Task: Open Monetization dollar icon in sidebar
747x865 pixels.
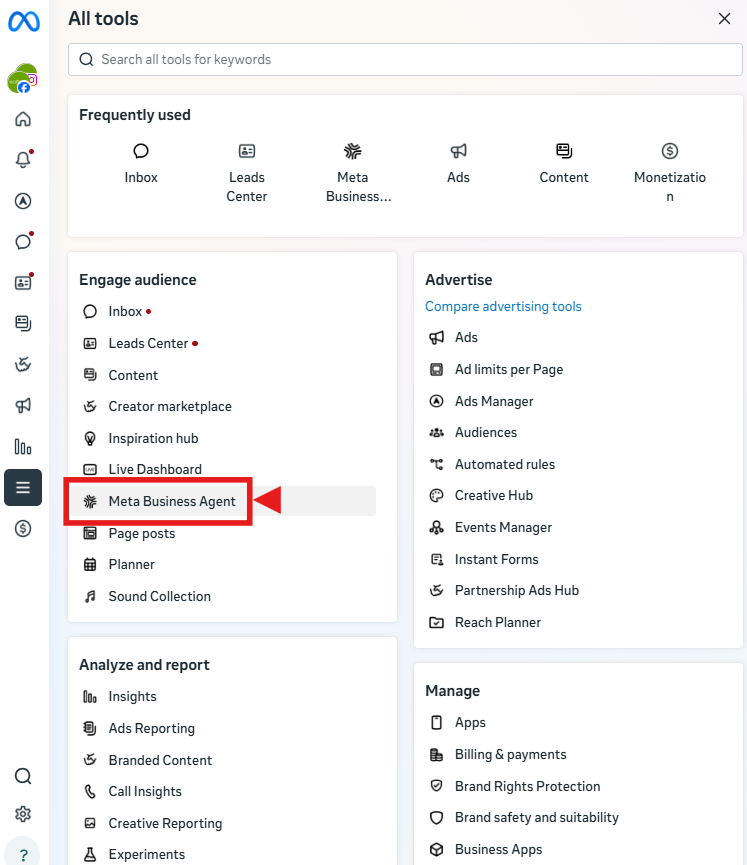Action: pos(23,528)
